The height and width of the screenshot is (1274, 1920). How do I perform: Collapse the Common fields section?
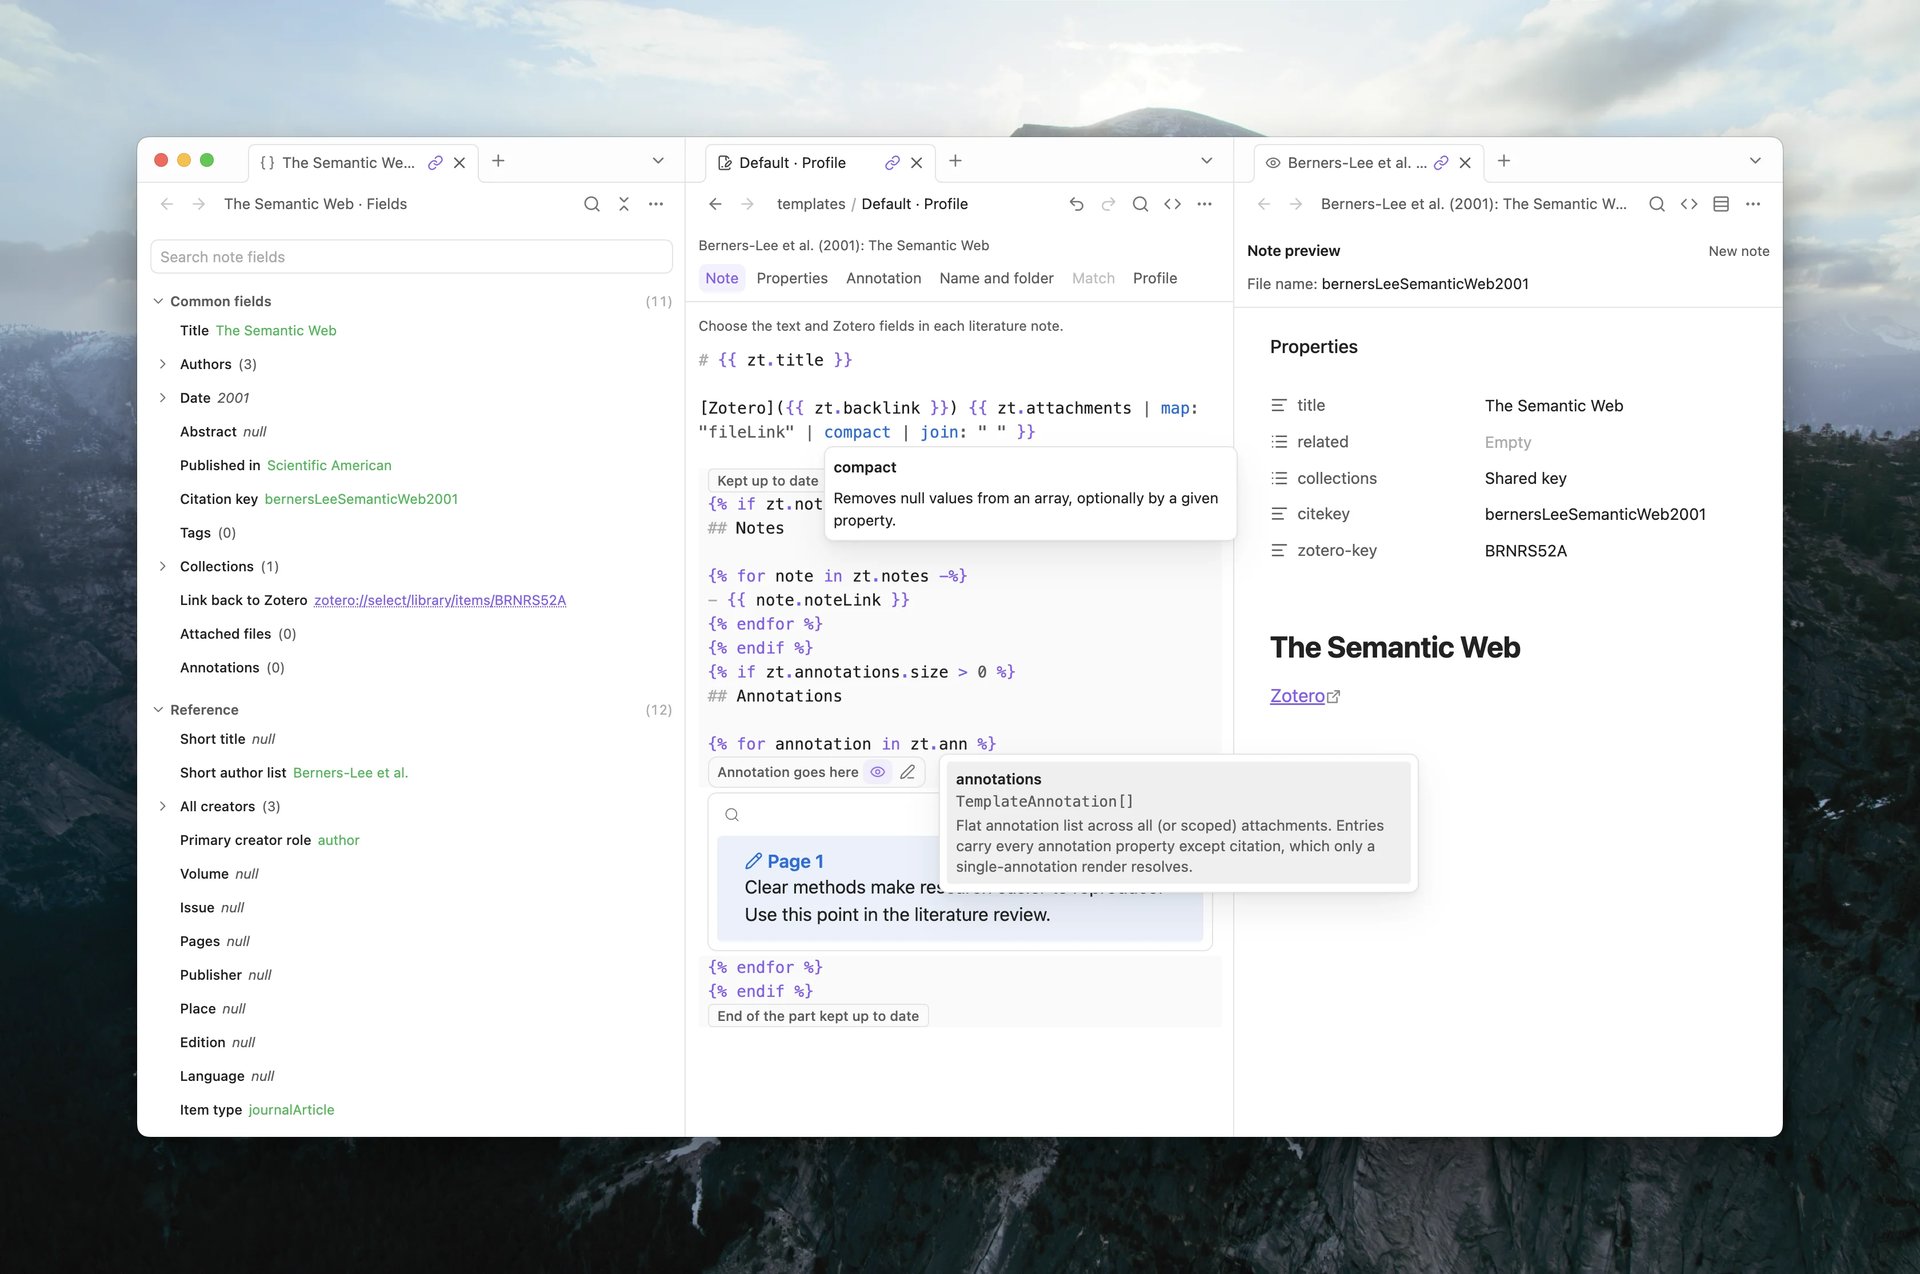click(x=158, y=301)
